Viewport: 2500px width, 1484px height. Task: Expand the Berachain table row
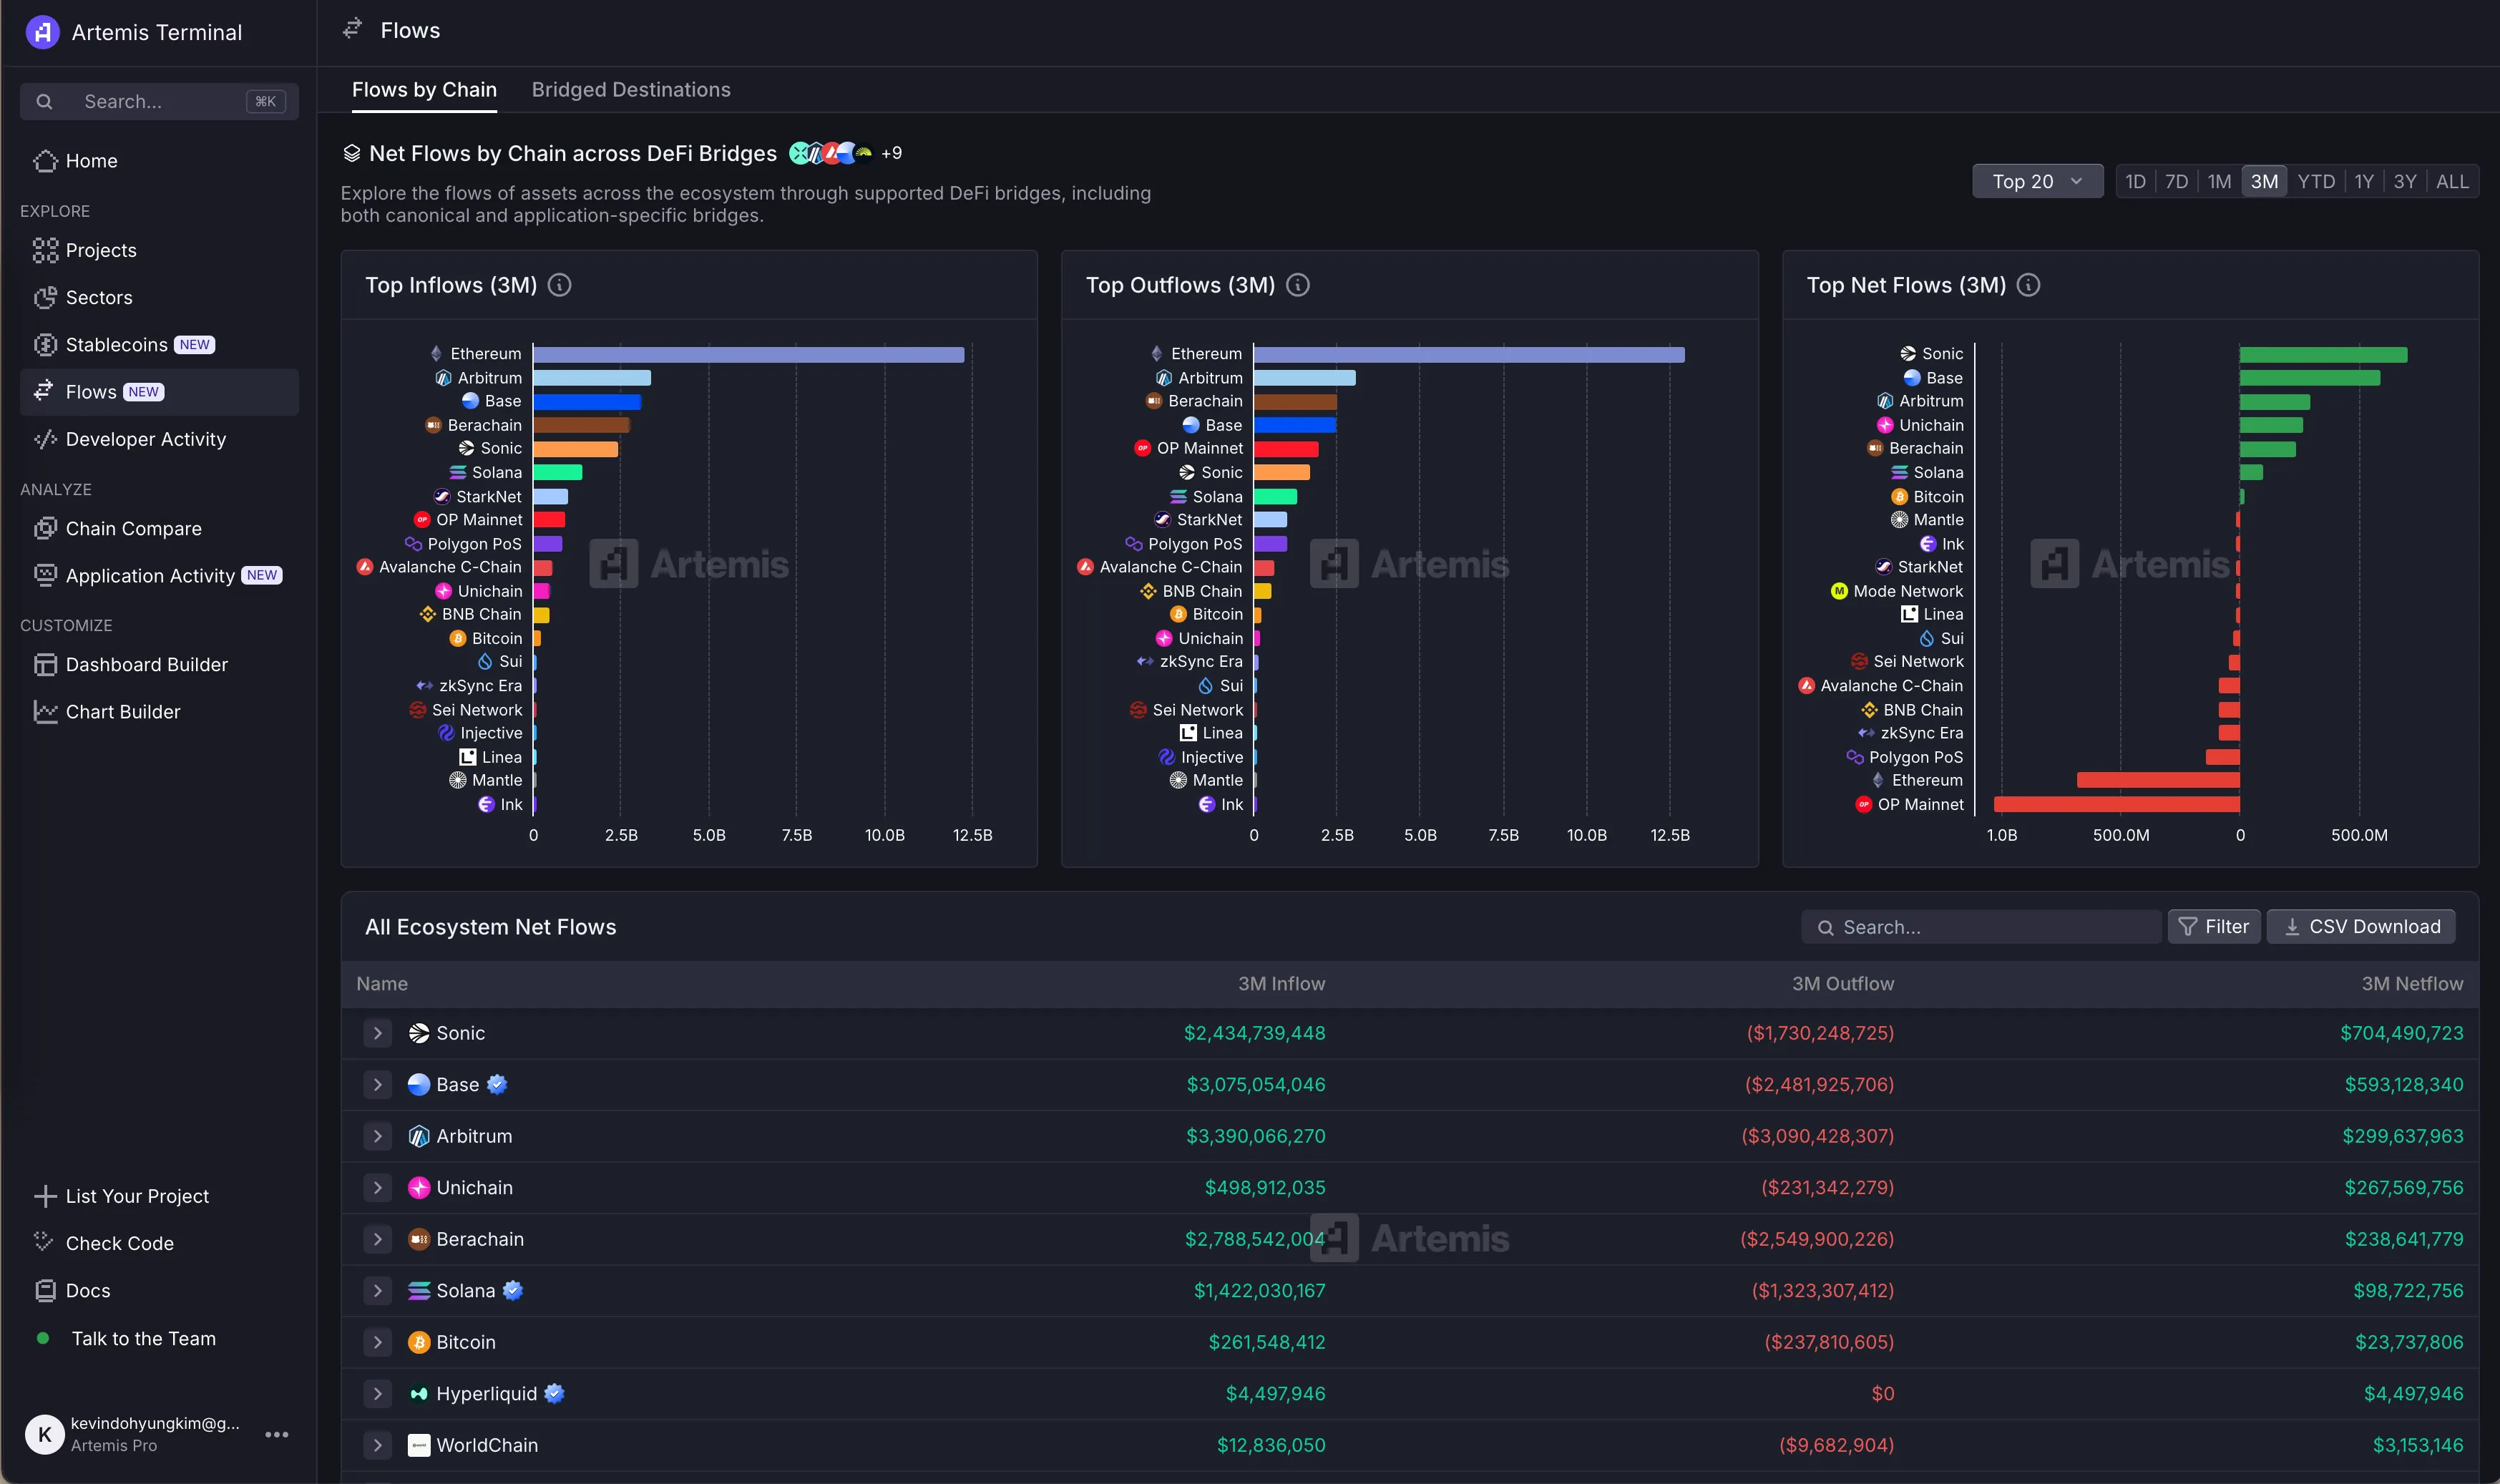[x=377, y=1239]
